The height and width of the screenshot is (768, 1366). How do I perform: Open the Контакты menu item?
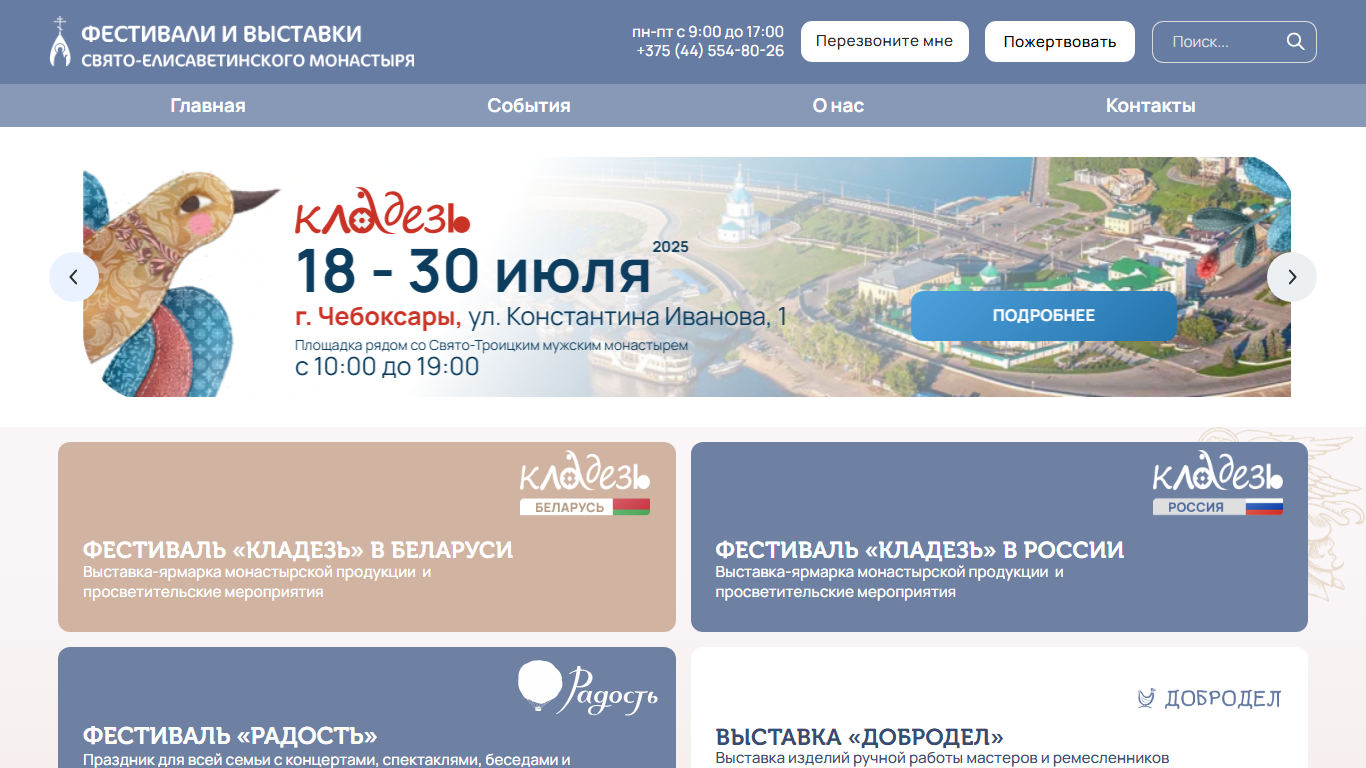point(1151,106)
